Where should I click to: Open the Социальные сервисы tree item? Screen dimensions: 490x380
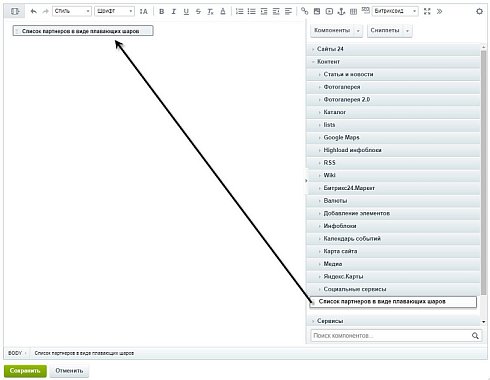click(x=393, y=289)
